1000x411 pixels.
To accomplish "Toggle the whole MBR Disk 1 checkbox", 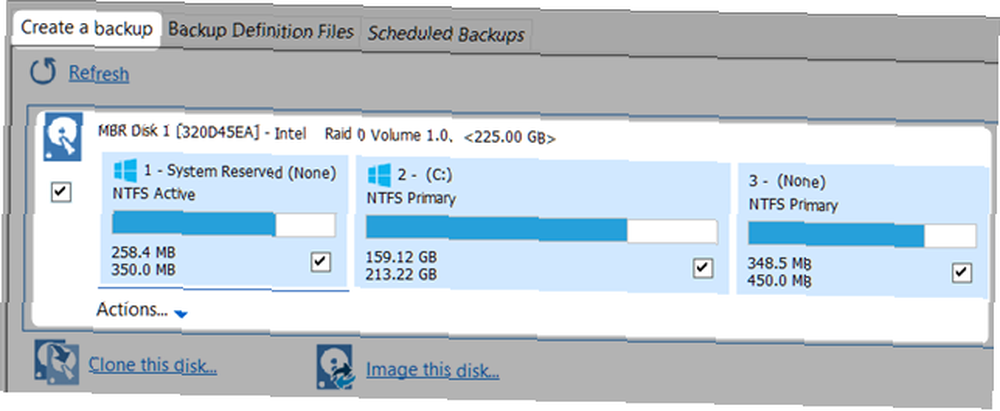I will (61, 192).
